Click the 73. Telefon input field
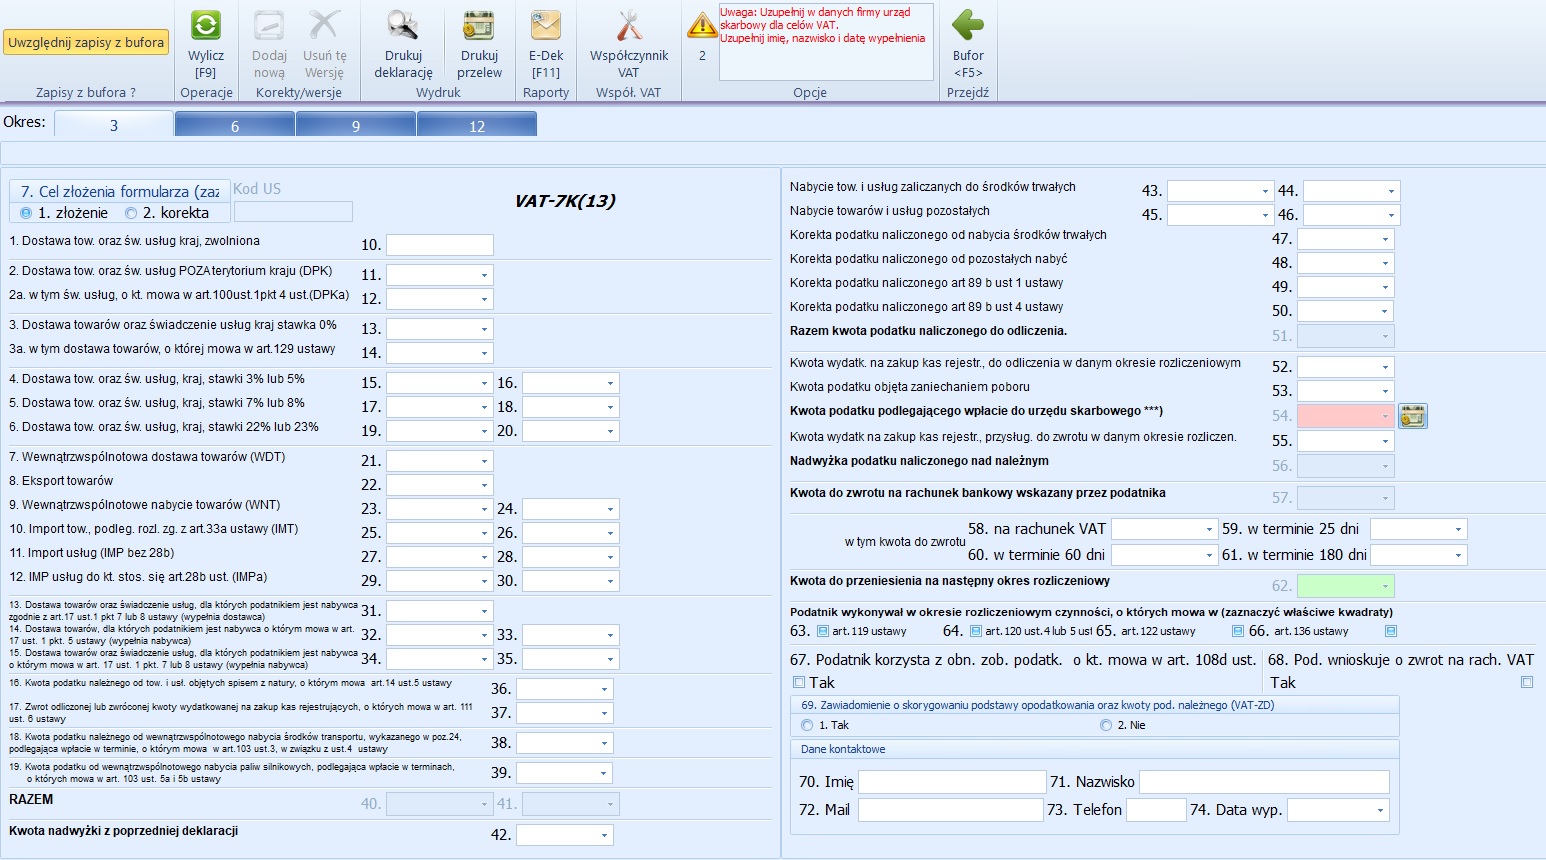 tap(1156, 810)
